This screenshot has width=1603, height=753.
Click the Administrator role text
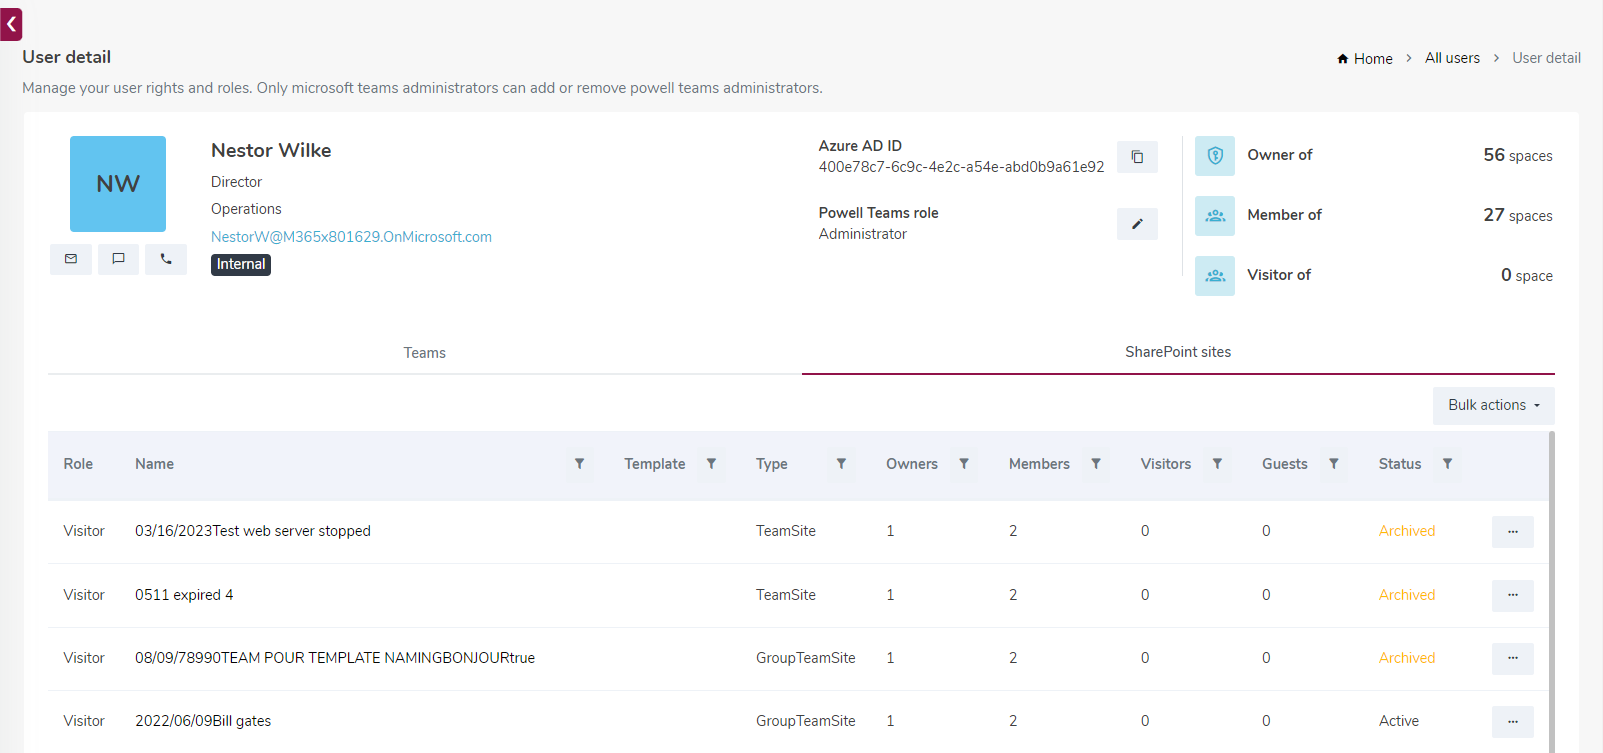click(863, 234)
